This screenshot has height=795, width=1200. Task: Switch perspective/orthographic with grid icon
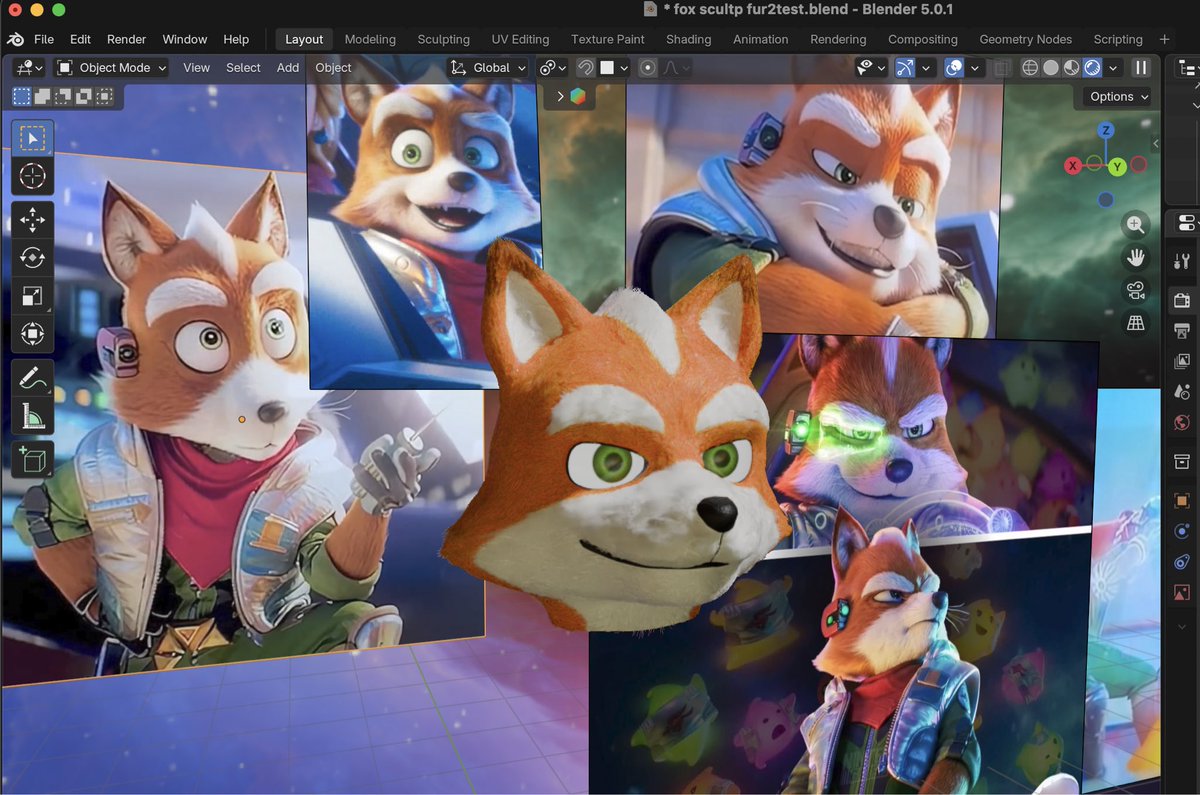[1136, 323]
